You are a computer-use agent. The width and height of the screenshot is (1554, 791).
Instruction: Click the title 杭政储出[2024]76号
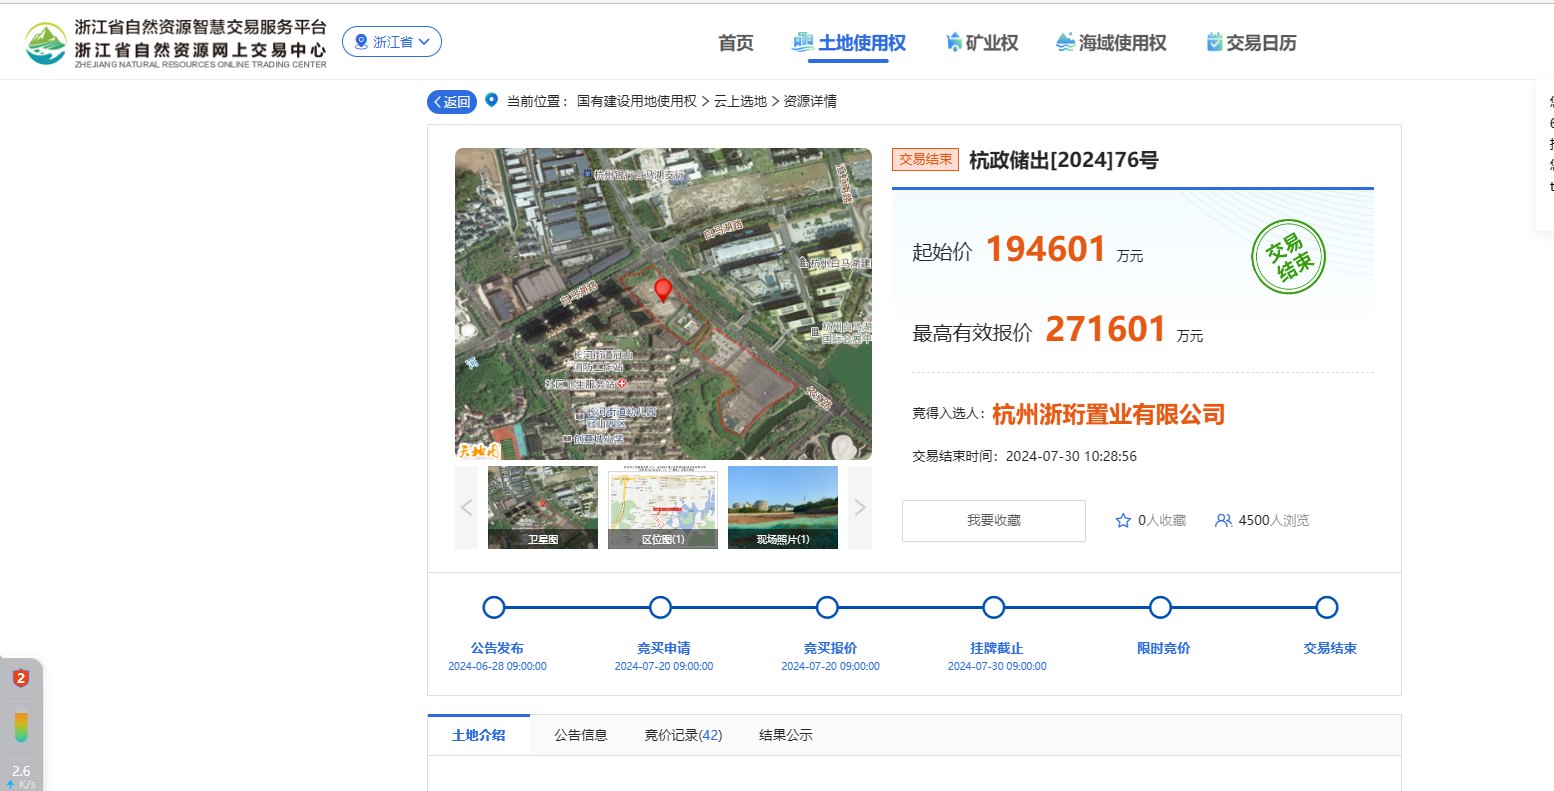(1064, 160)
